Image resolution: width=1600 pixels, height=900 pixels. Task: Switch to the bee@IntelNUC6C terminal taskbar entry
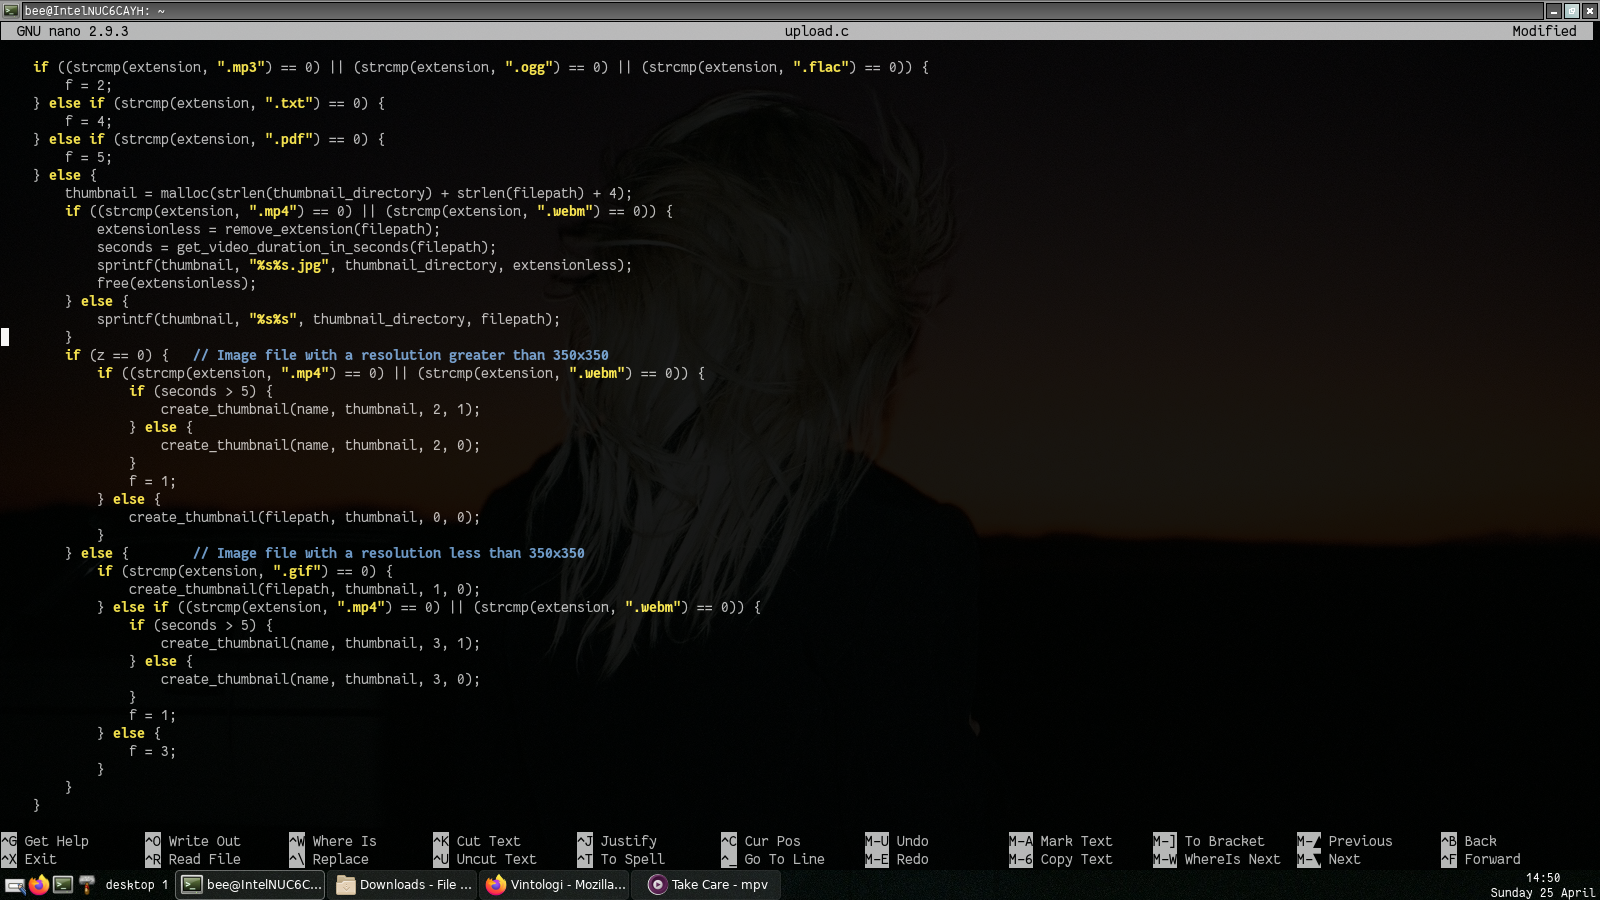251,885
